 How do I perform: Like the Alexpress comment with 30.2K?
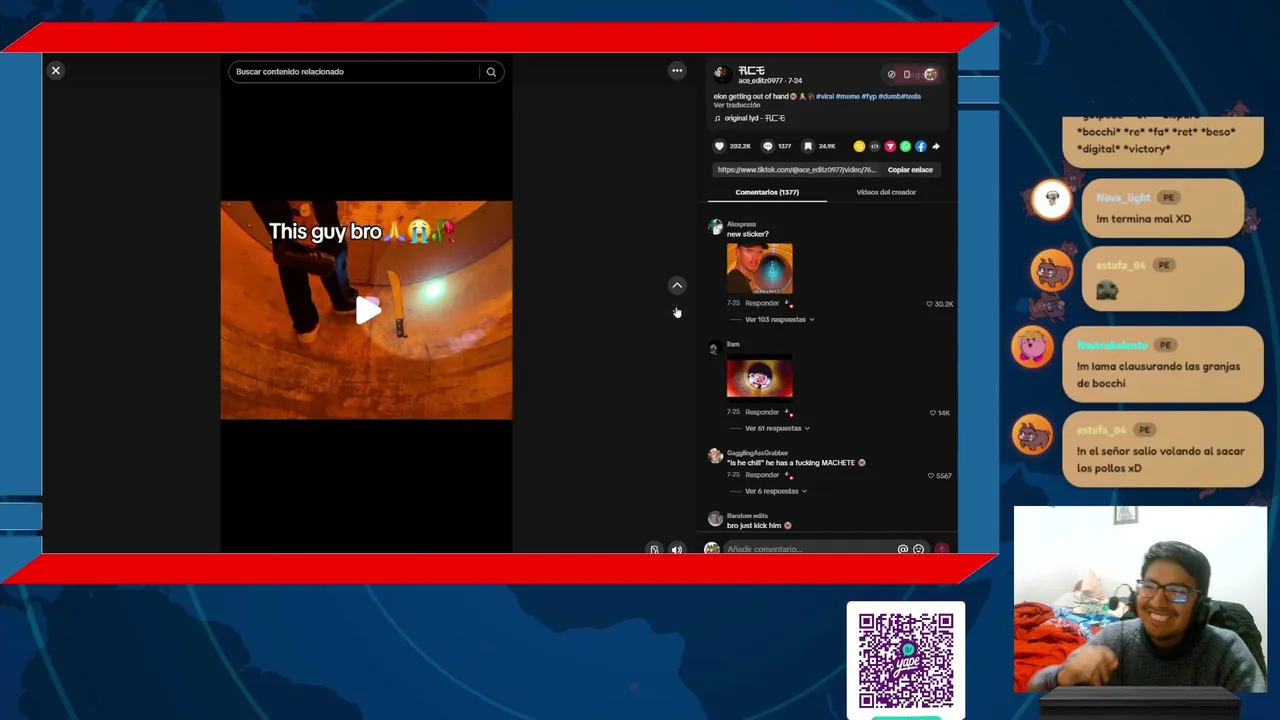tap(929, 304)
